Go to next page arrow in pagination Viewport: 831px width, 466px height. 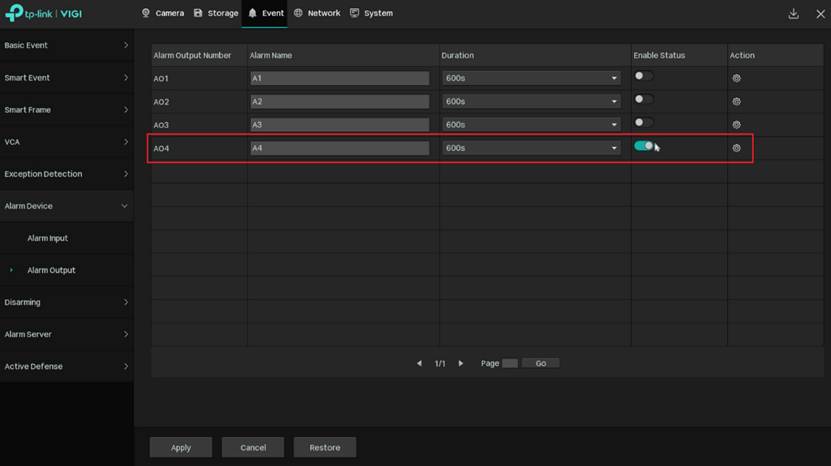[x=460, y=363]
